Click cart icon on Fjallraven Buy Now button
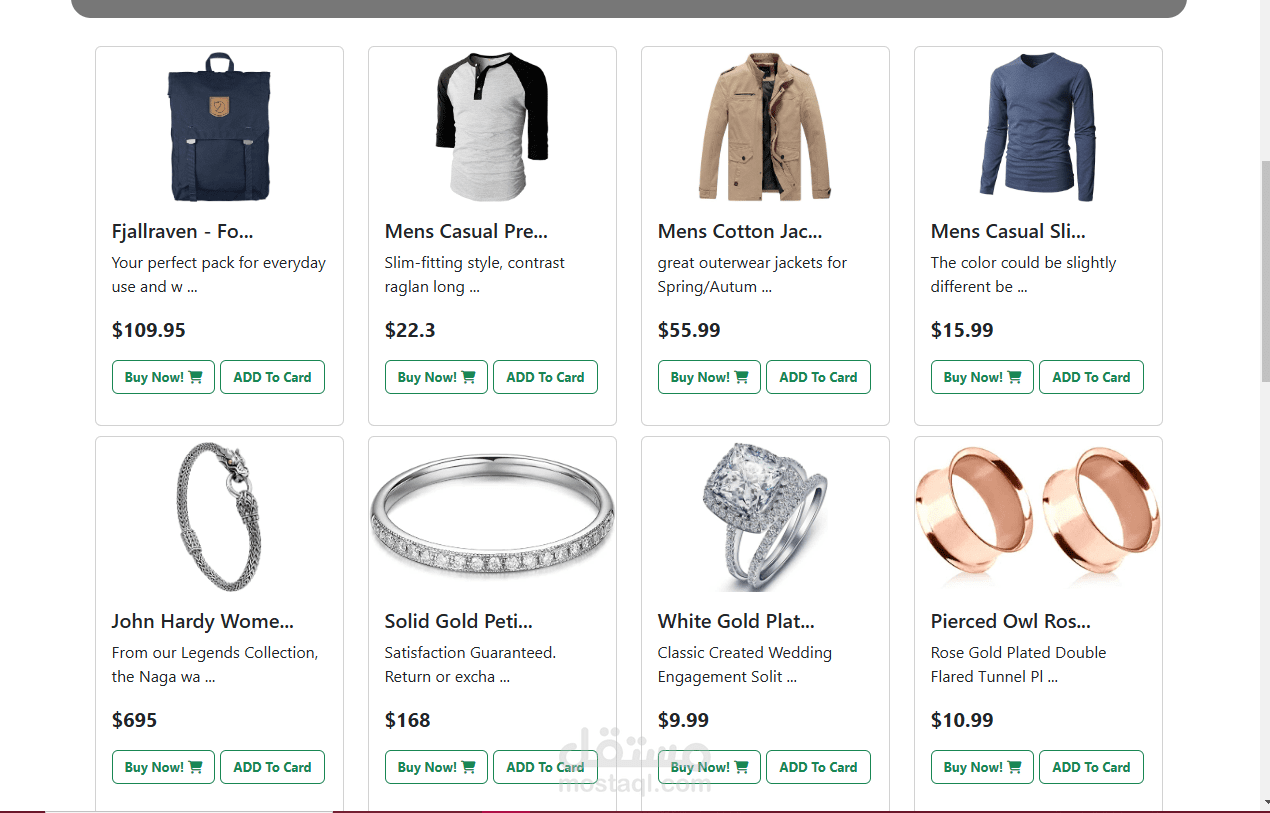1270x813 pixels. coord(195,377)
